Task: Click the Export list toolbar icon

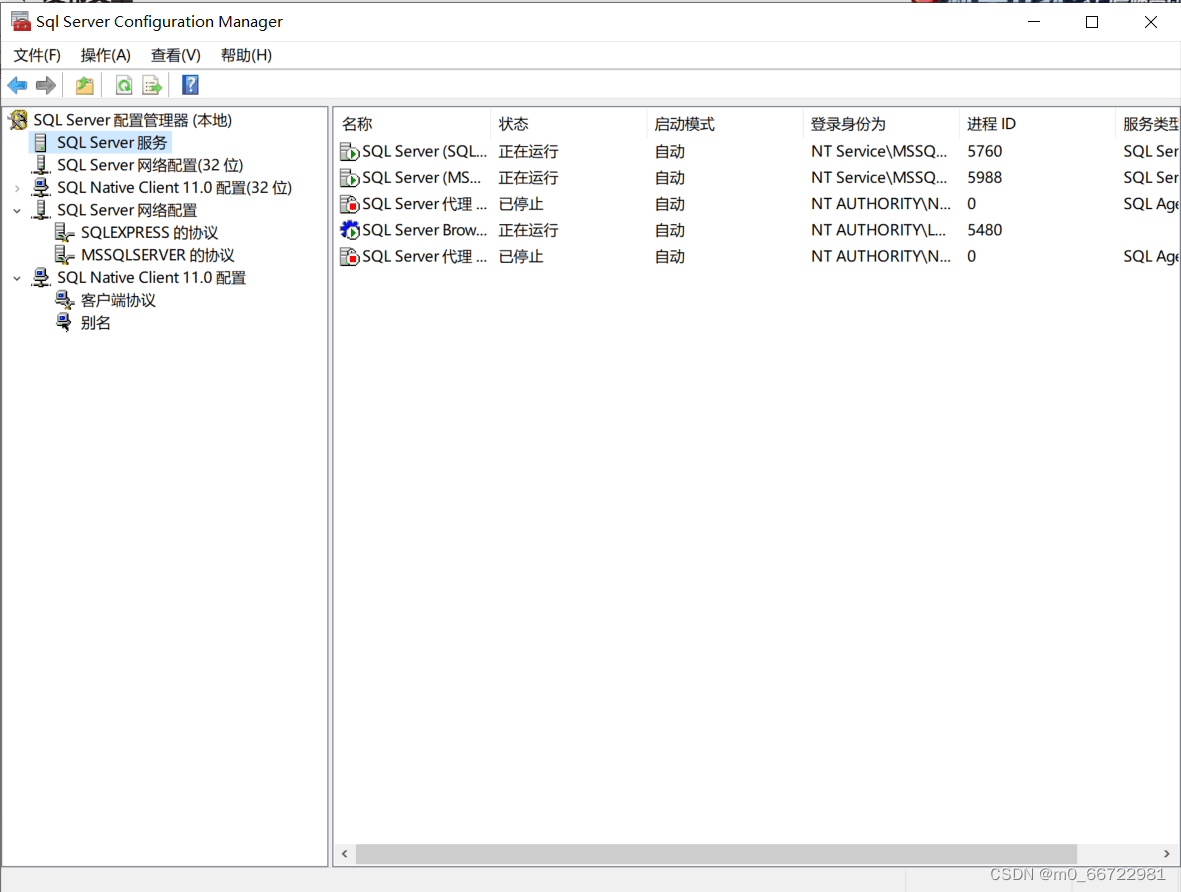Action: pos(152,85)
